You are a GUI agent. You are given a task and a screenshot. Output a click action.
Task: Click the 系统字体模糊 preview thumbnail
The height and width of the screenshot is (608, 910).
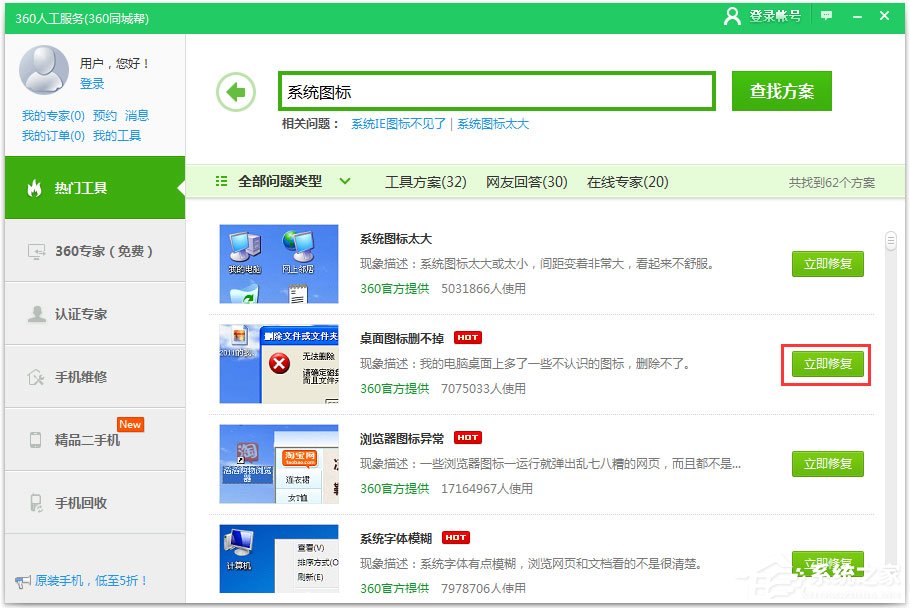coord(280,561)
